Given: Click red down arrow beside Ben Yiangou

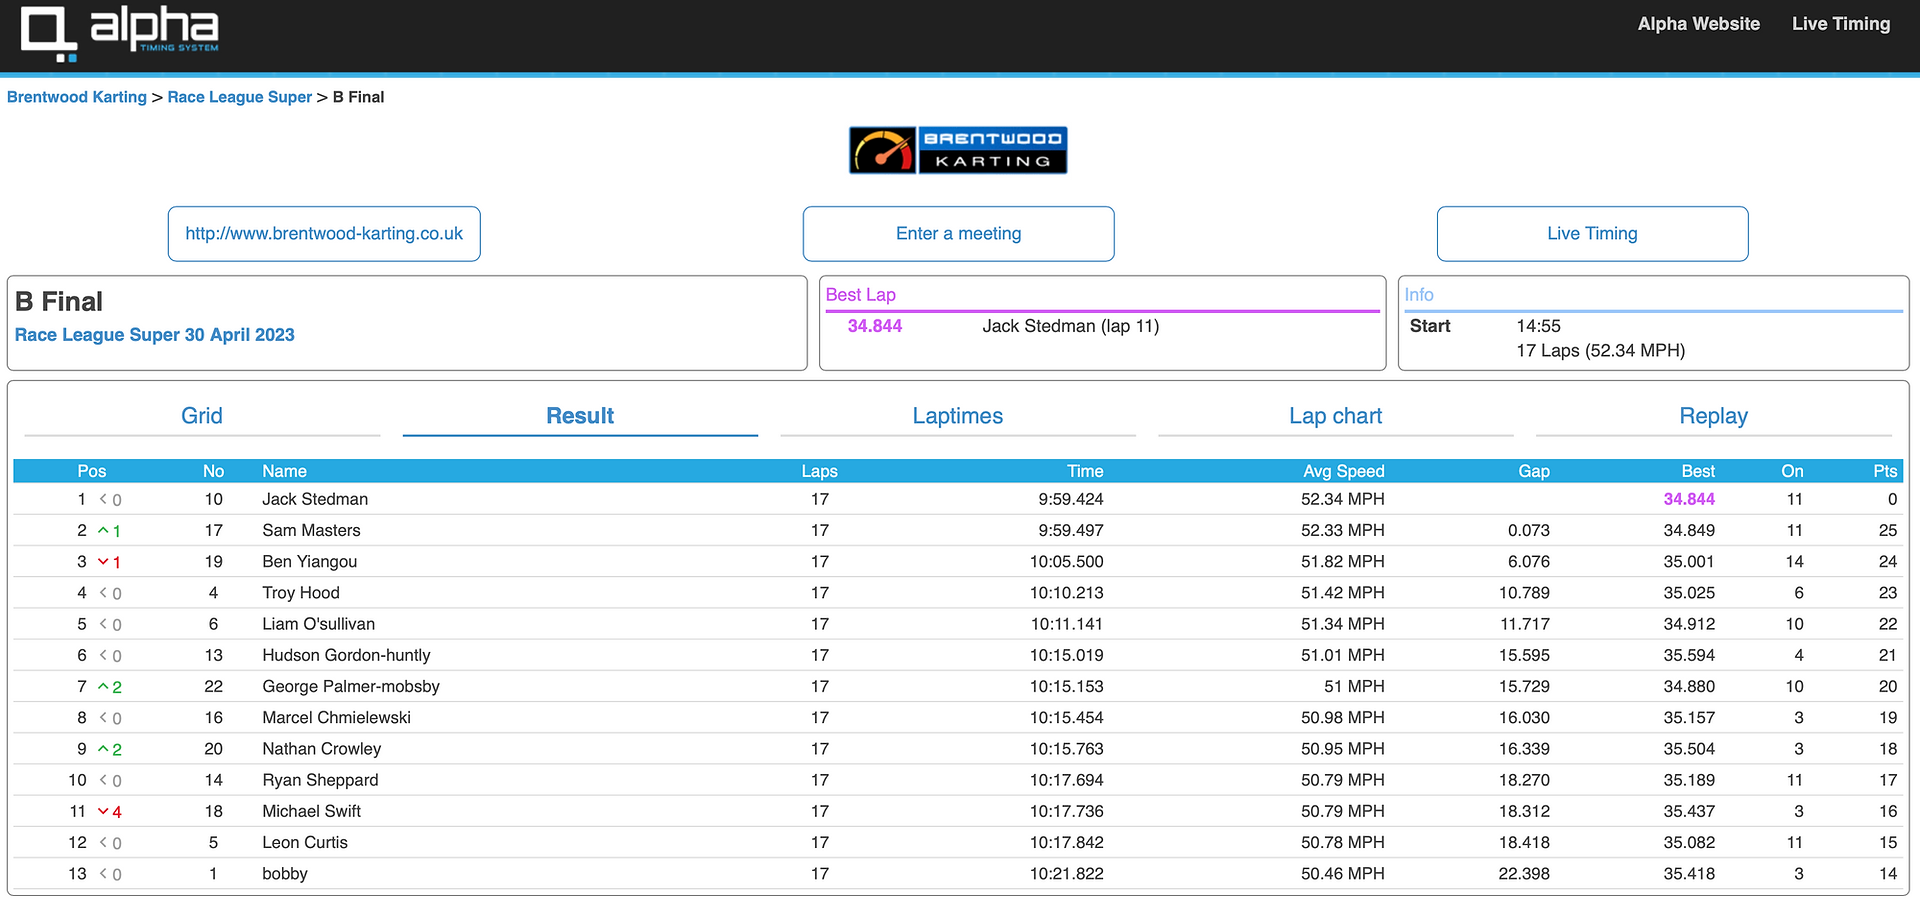Looking at the screenshot, I should (x=103, y=561).
